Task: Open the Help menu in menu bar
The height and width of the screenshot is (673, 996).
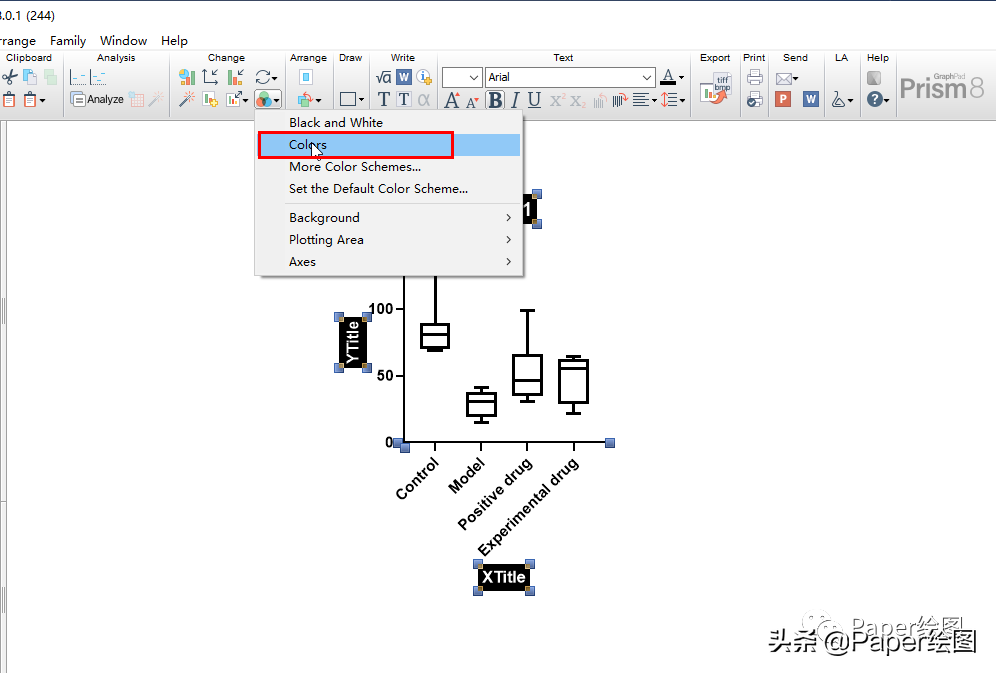Action: point(174,41)
